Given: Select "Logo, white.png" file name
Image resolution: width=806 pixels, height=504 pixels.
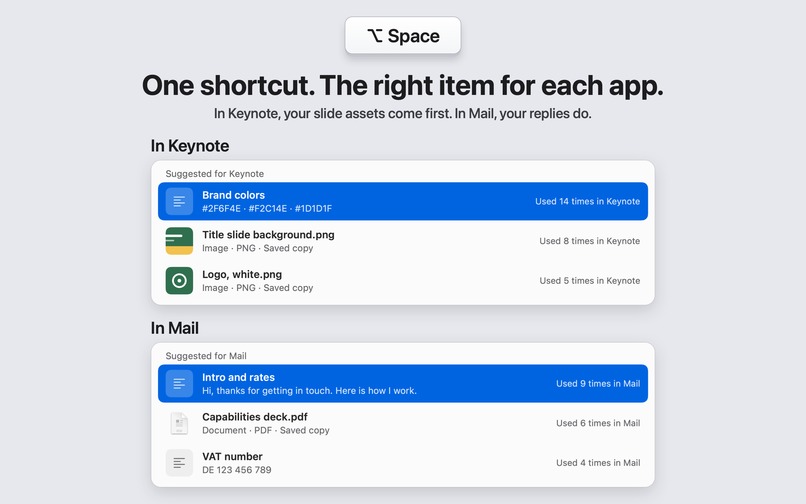Looking at the screenshot, I should 242,274.
